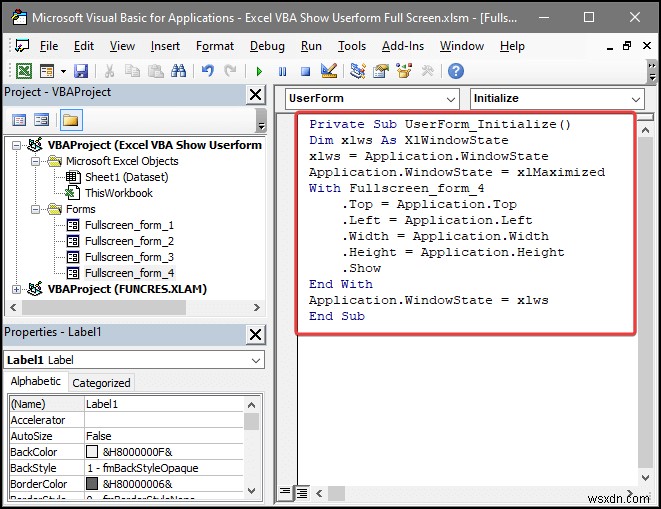Click the View Microsoft Excel toolbar icon
Image resolution: width=661 pixels, height=509 pixels.
coord(24,71)
